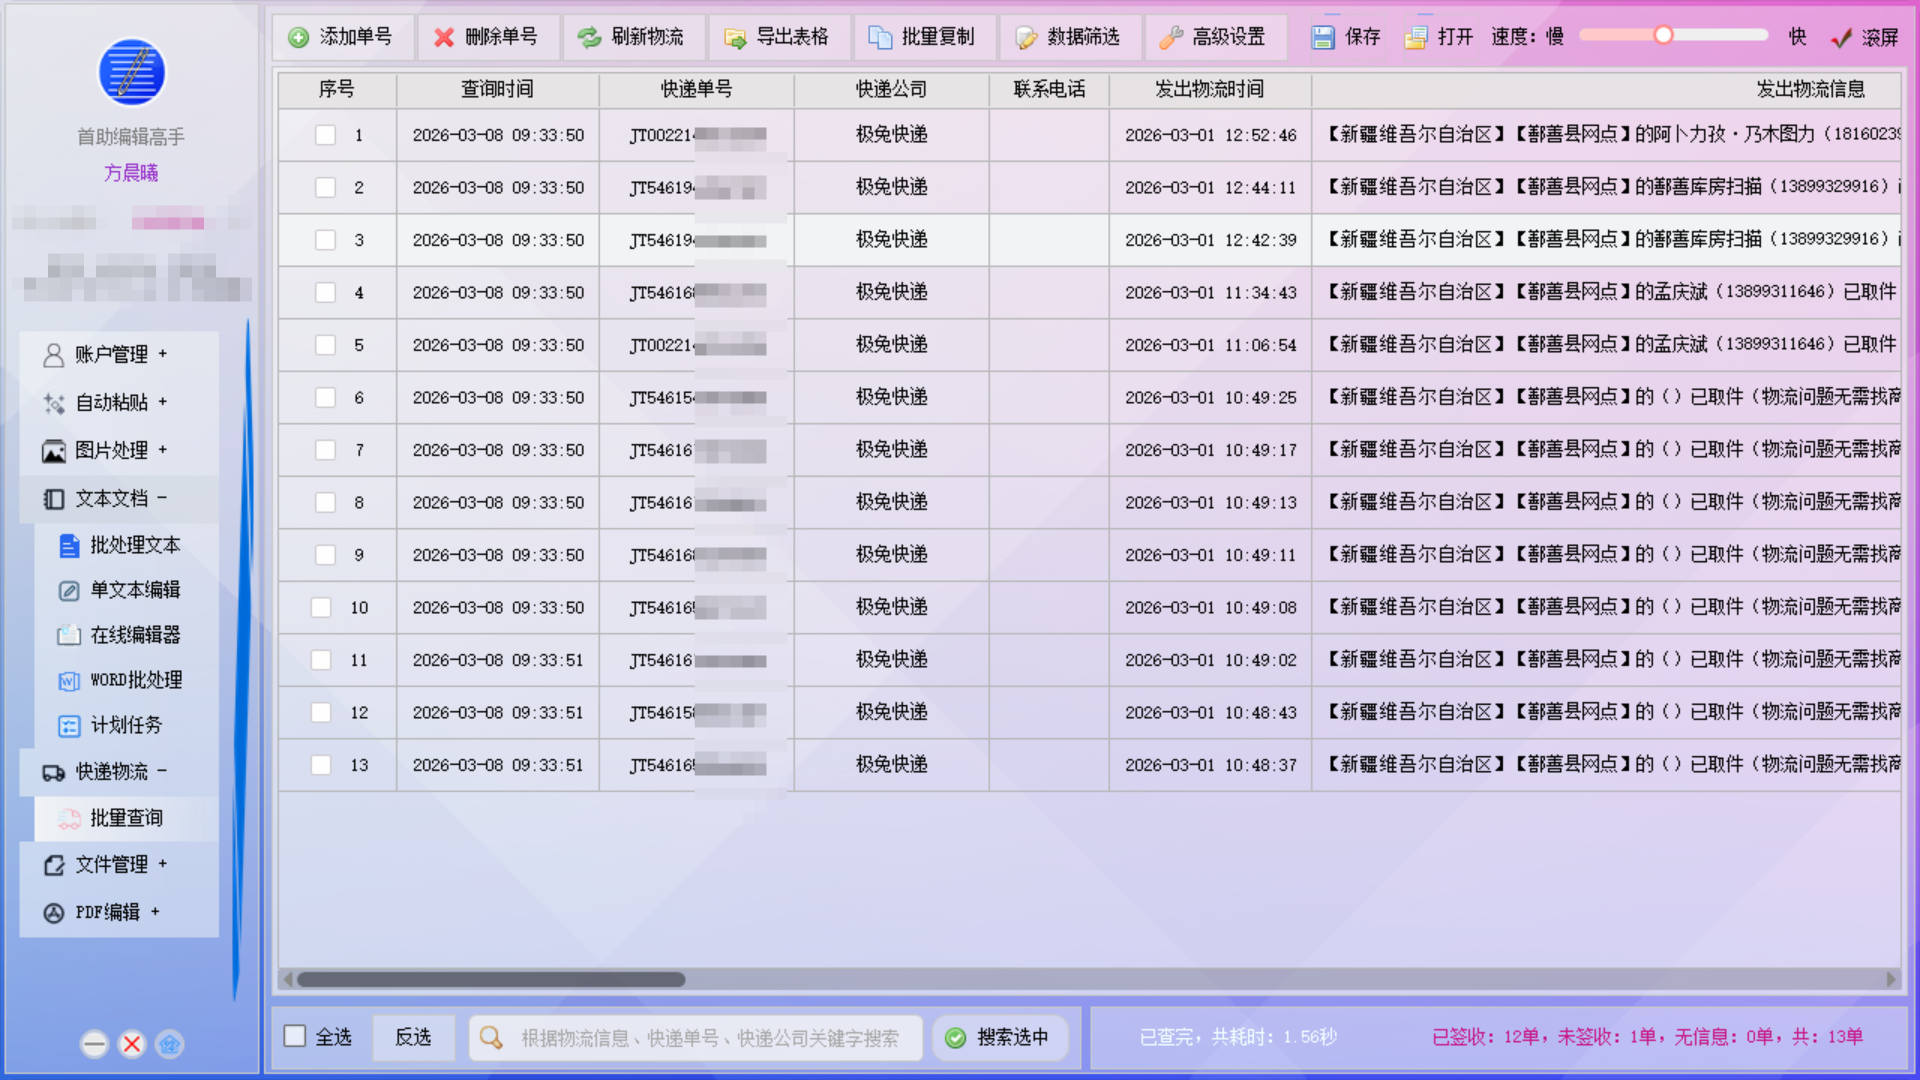Click the 图片处理 picture icon

click(x=53, y=451)
